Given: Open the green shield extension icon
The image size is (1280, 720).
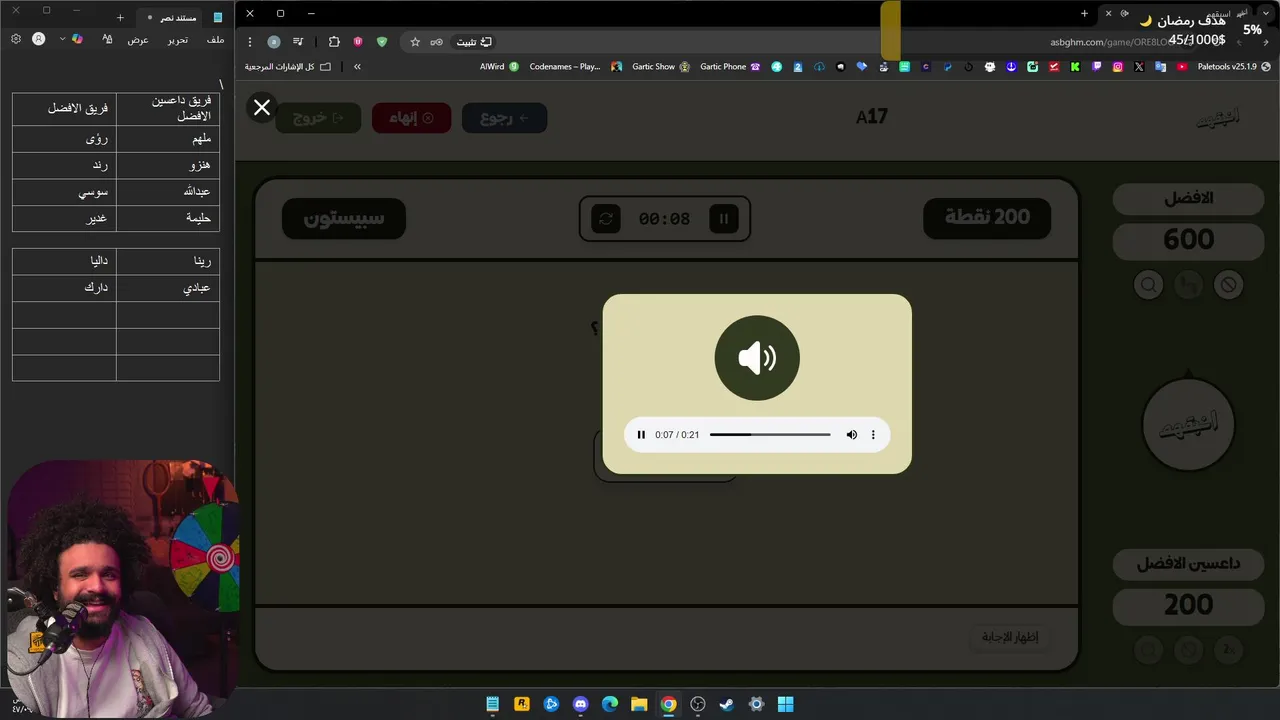Looking at the screenshot, I should (382, 42).
